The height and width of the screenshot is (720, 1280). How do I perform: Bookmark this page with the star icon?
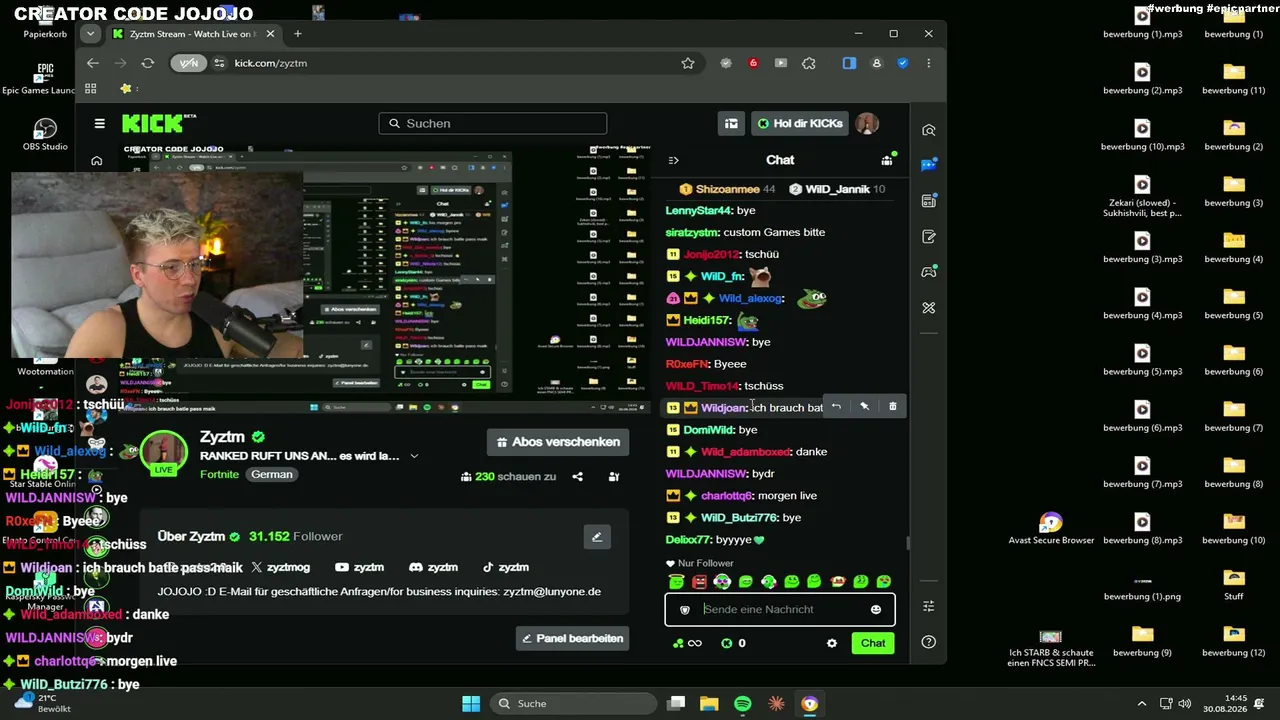(x=688, y=63)
